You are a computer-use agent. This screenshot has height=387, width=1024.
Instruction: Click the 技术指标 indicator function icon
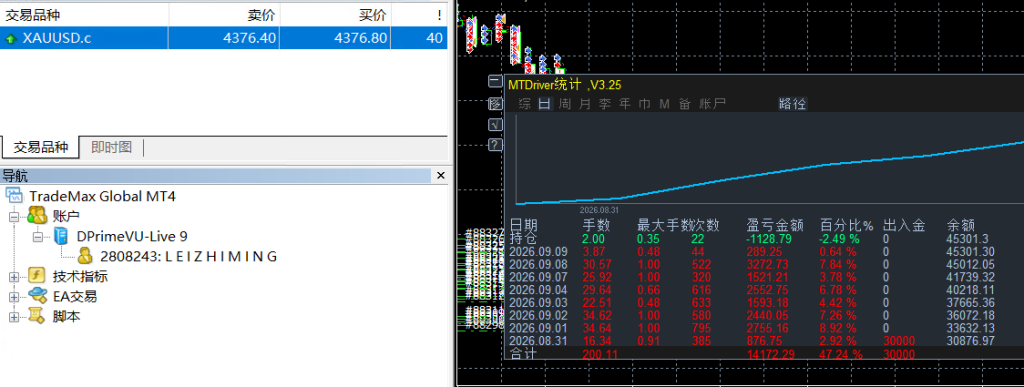pyautogui.click(x=38, y=276)
